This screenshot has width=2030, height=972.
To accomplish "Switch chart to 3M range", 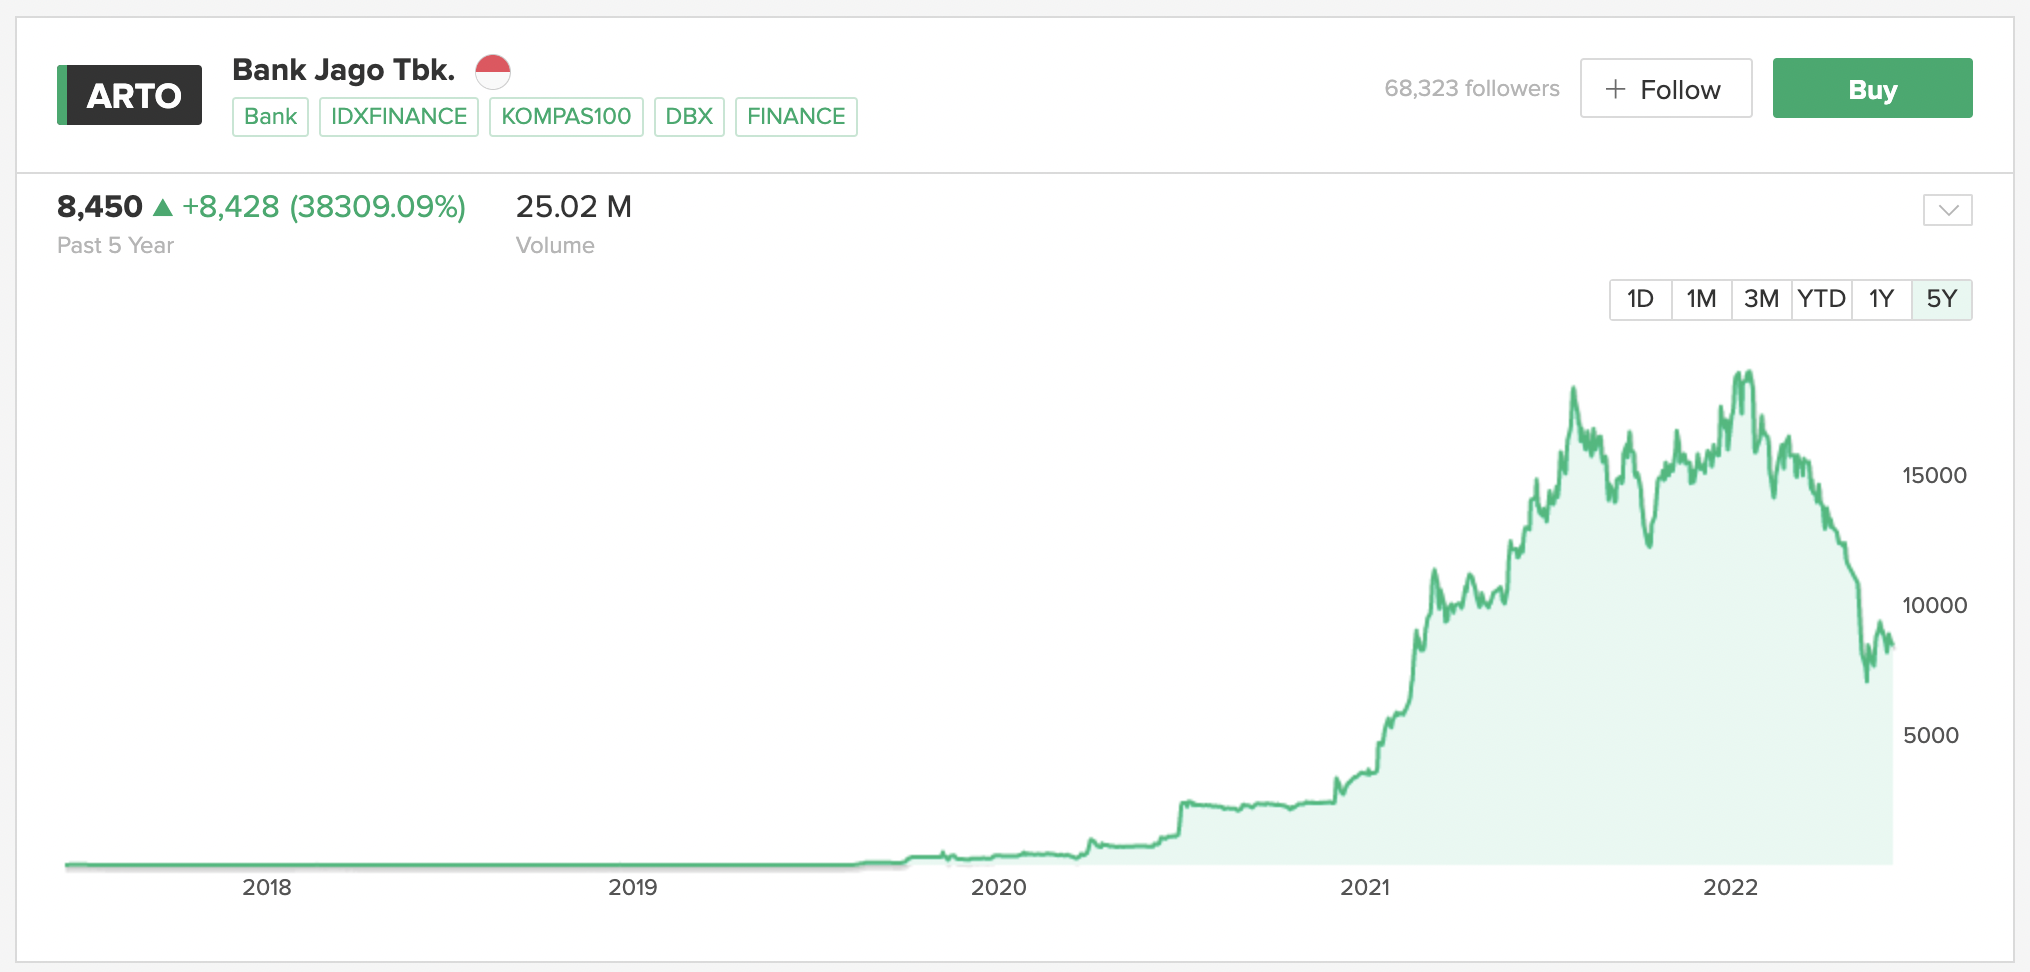I will tap(1761, 299).
